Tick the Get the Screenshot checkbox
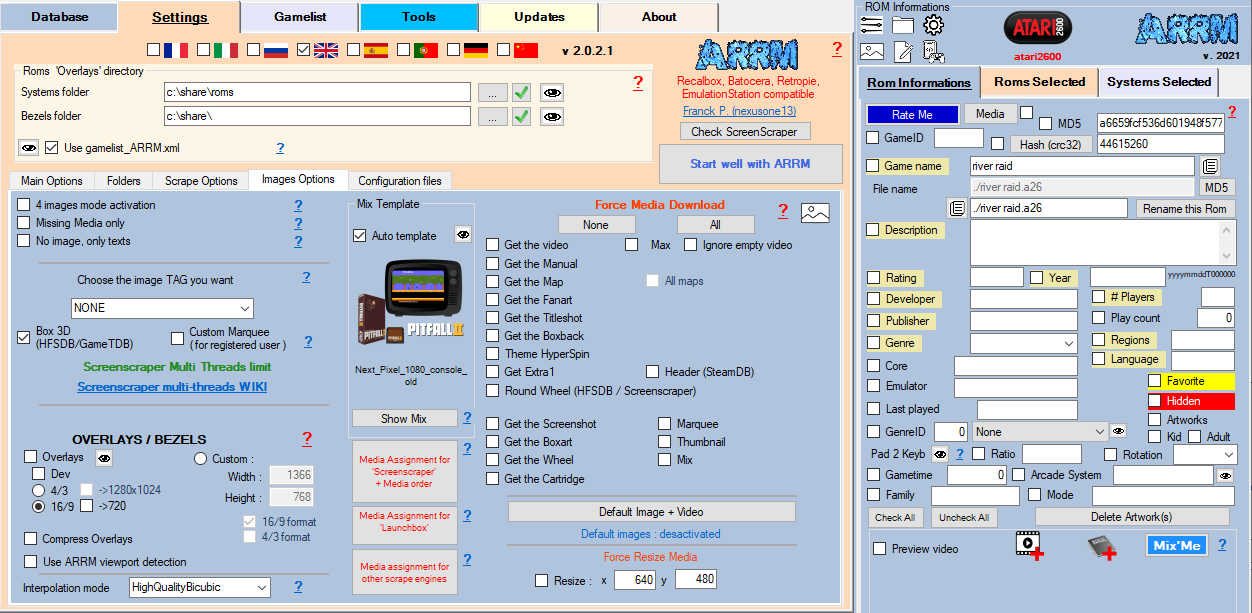This screenshot has height=613, width=1252. 493,424
